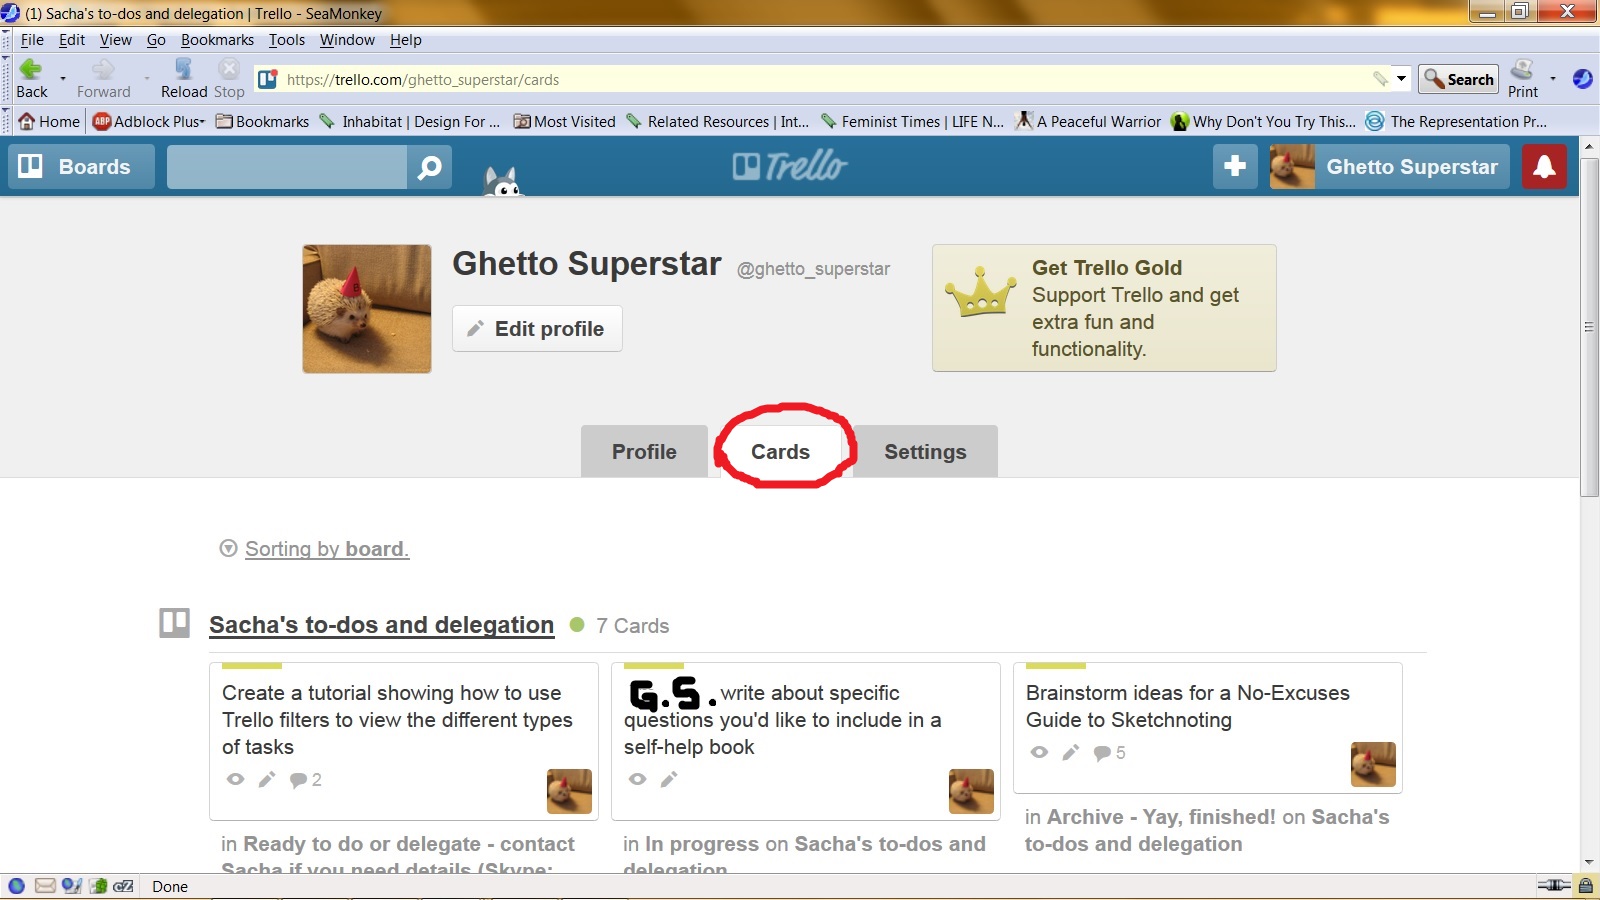Open the Print button dropdown arrow
Screen dimensions: 1600x900
coord(1553,78)
